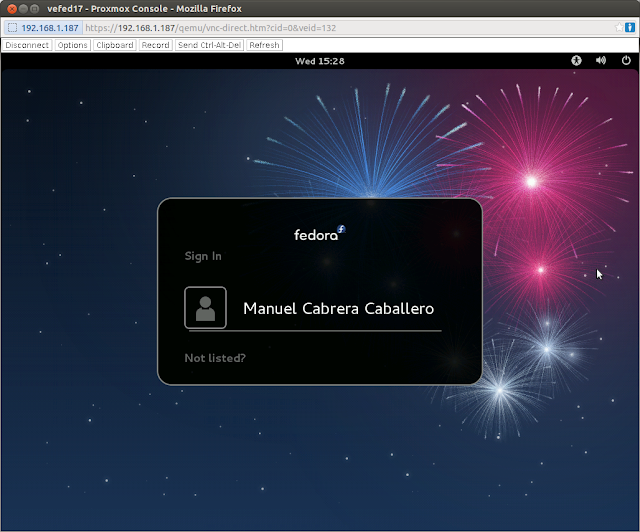Click the Wed 15:28 clock
Screen dimensions: 640x532
pyautogui.click(x=320, y=61)
